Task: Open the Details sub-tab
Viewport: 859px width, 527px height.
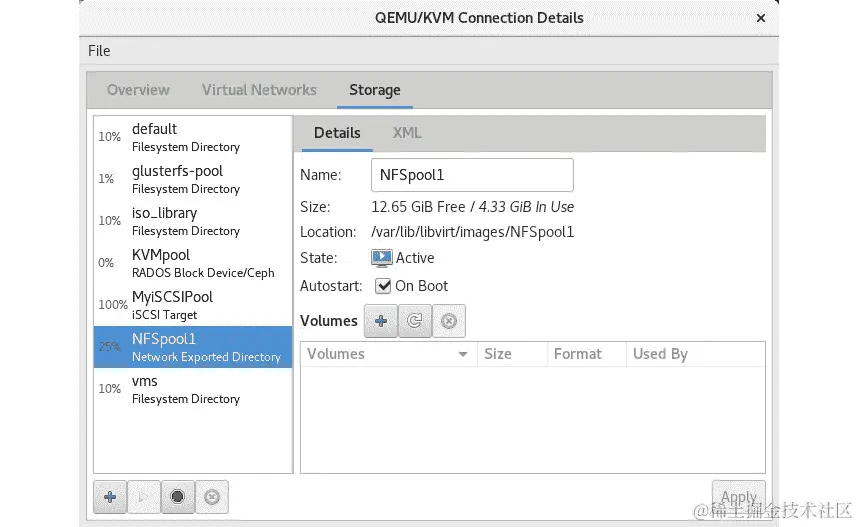Action: click(x=337, y=133)
